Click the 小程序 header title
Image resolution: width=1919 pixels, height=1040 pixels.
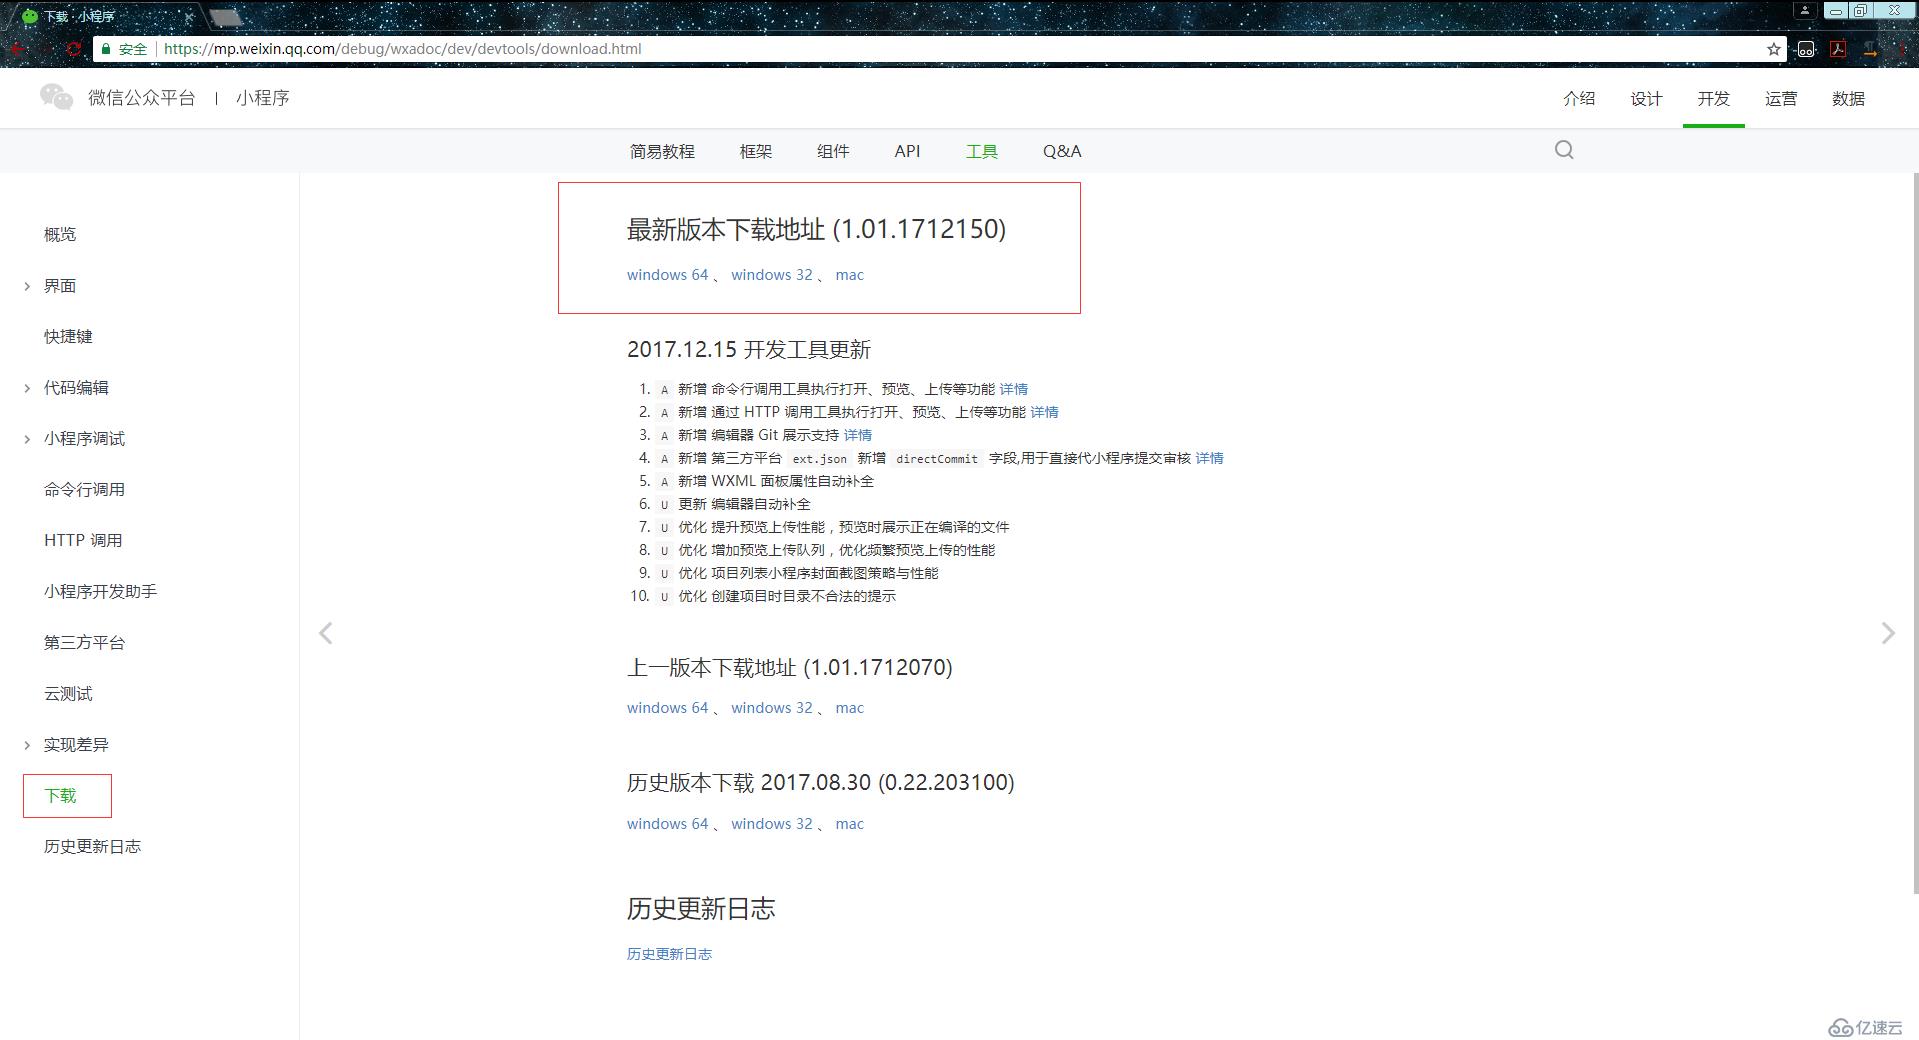[263, 98]
